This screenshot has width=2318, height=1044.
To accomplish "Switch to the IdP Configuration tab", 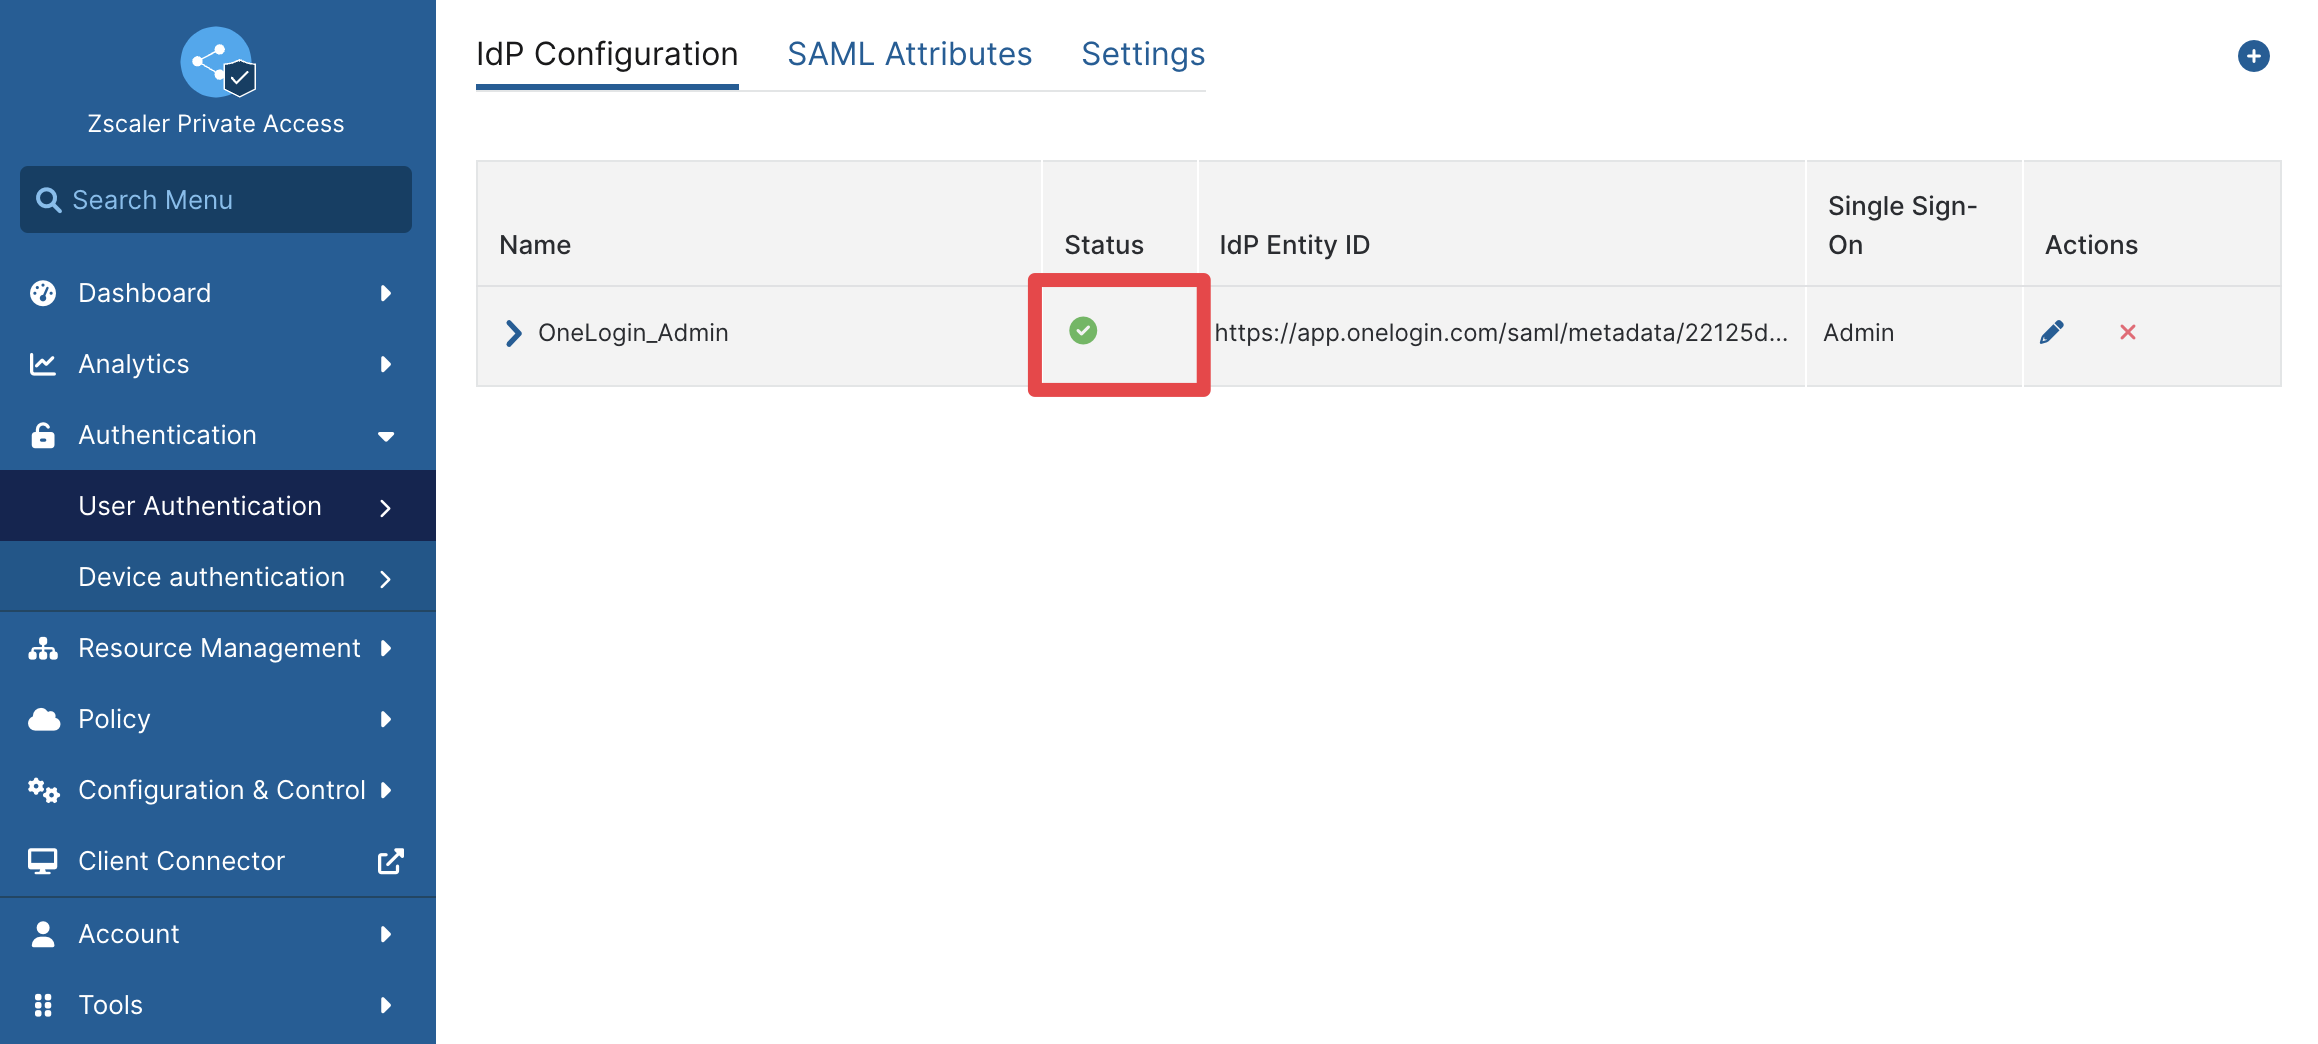I will click(x=607, y=54).
